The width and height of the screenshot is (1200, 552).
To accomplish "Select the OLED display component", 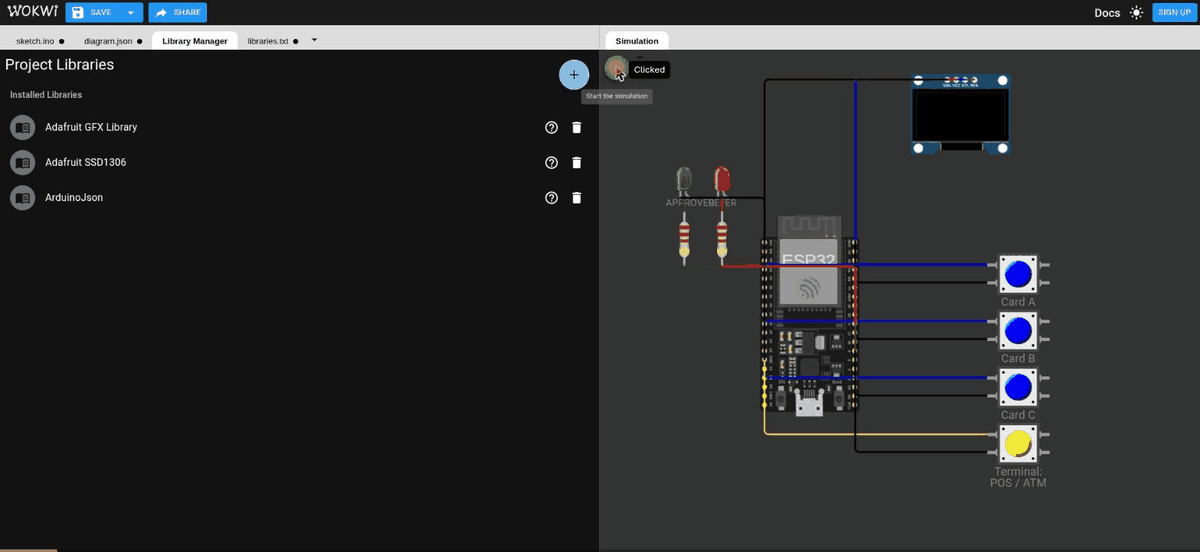I will coord(961,114).
